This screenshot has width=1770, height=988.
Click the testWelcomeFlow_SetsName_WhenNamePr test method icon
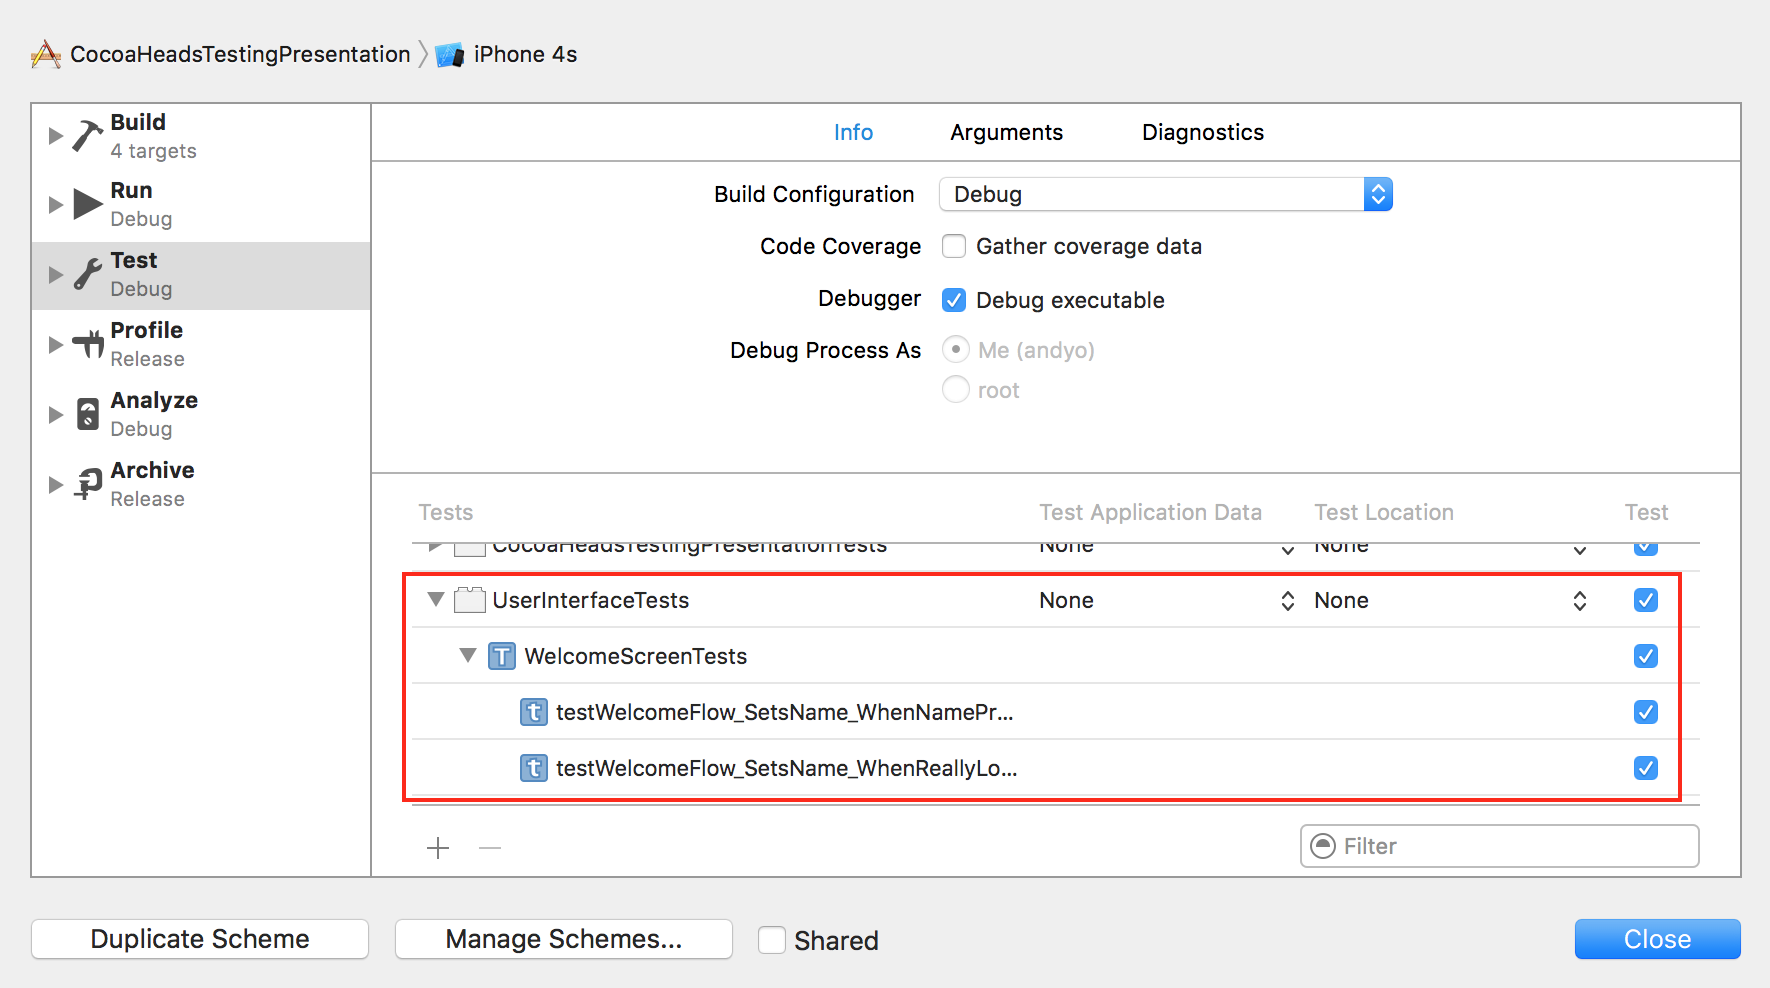[534, 712]
